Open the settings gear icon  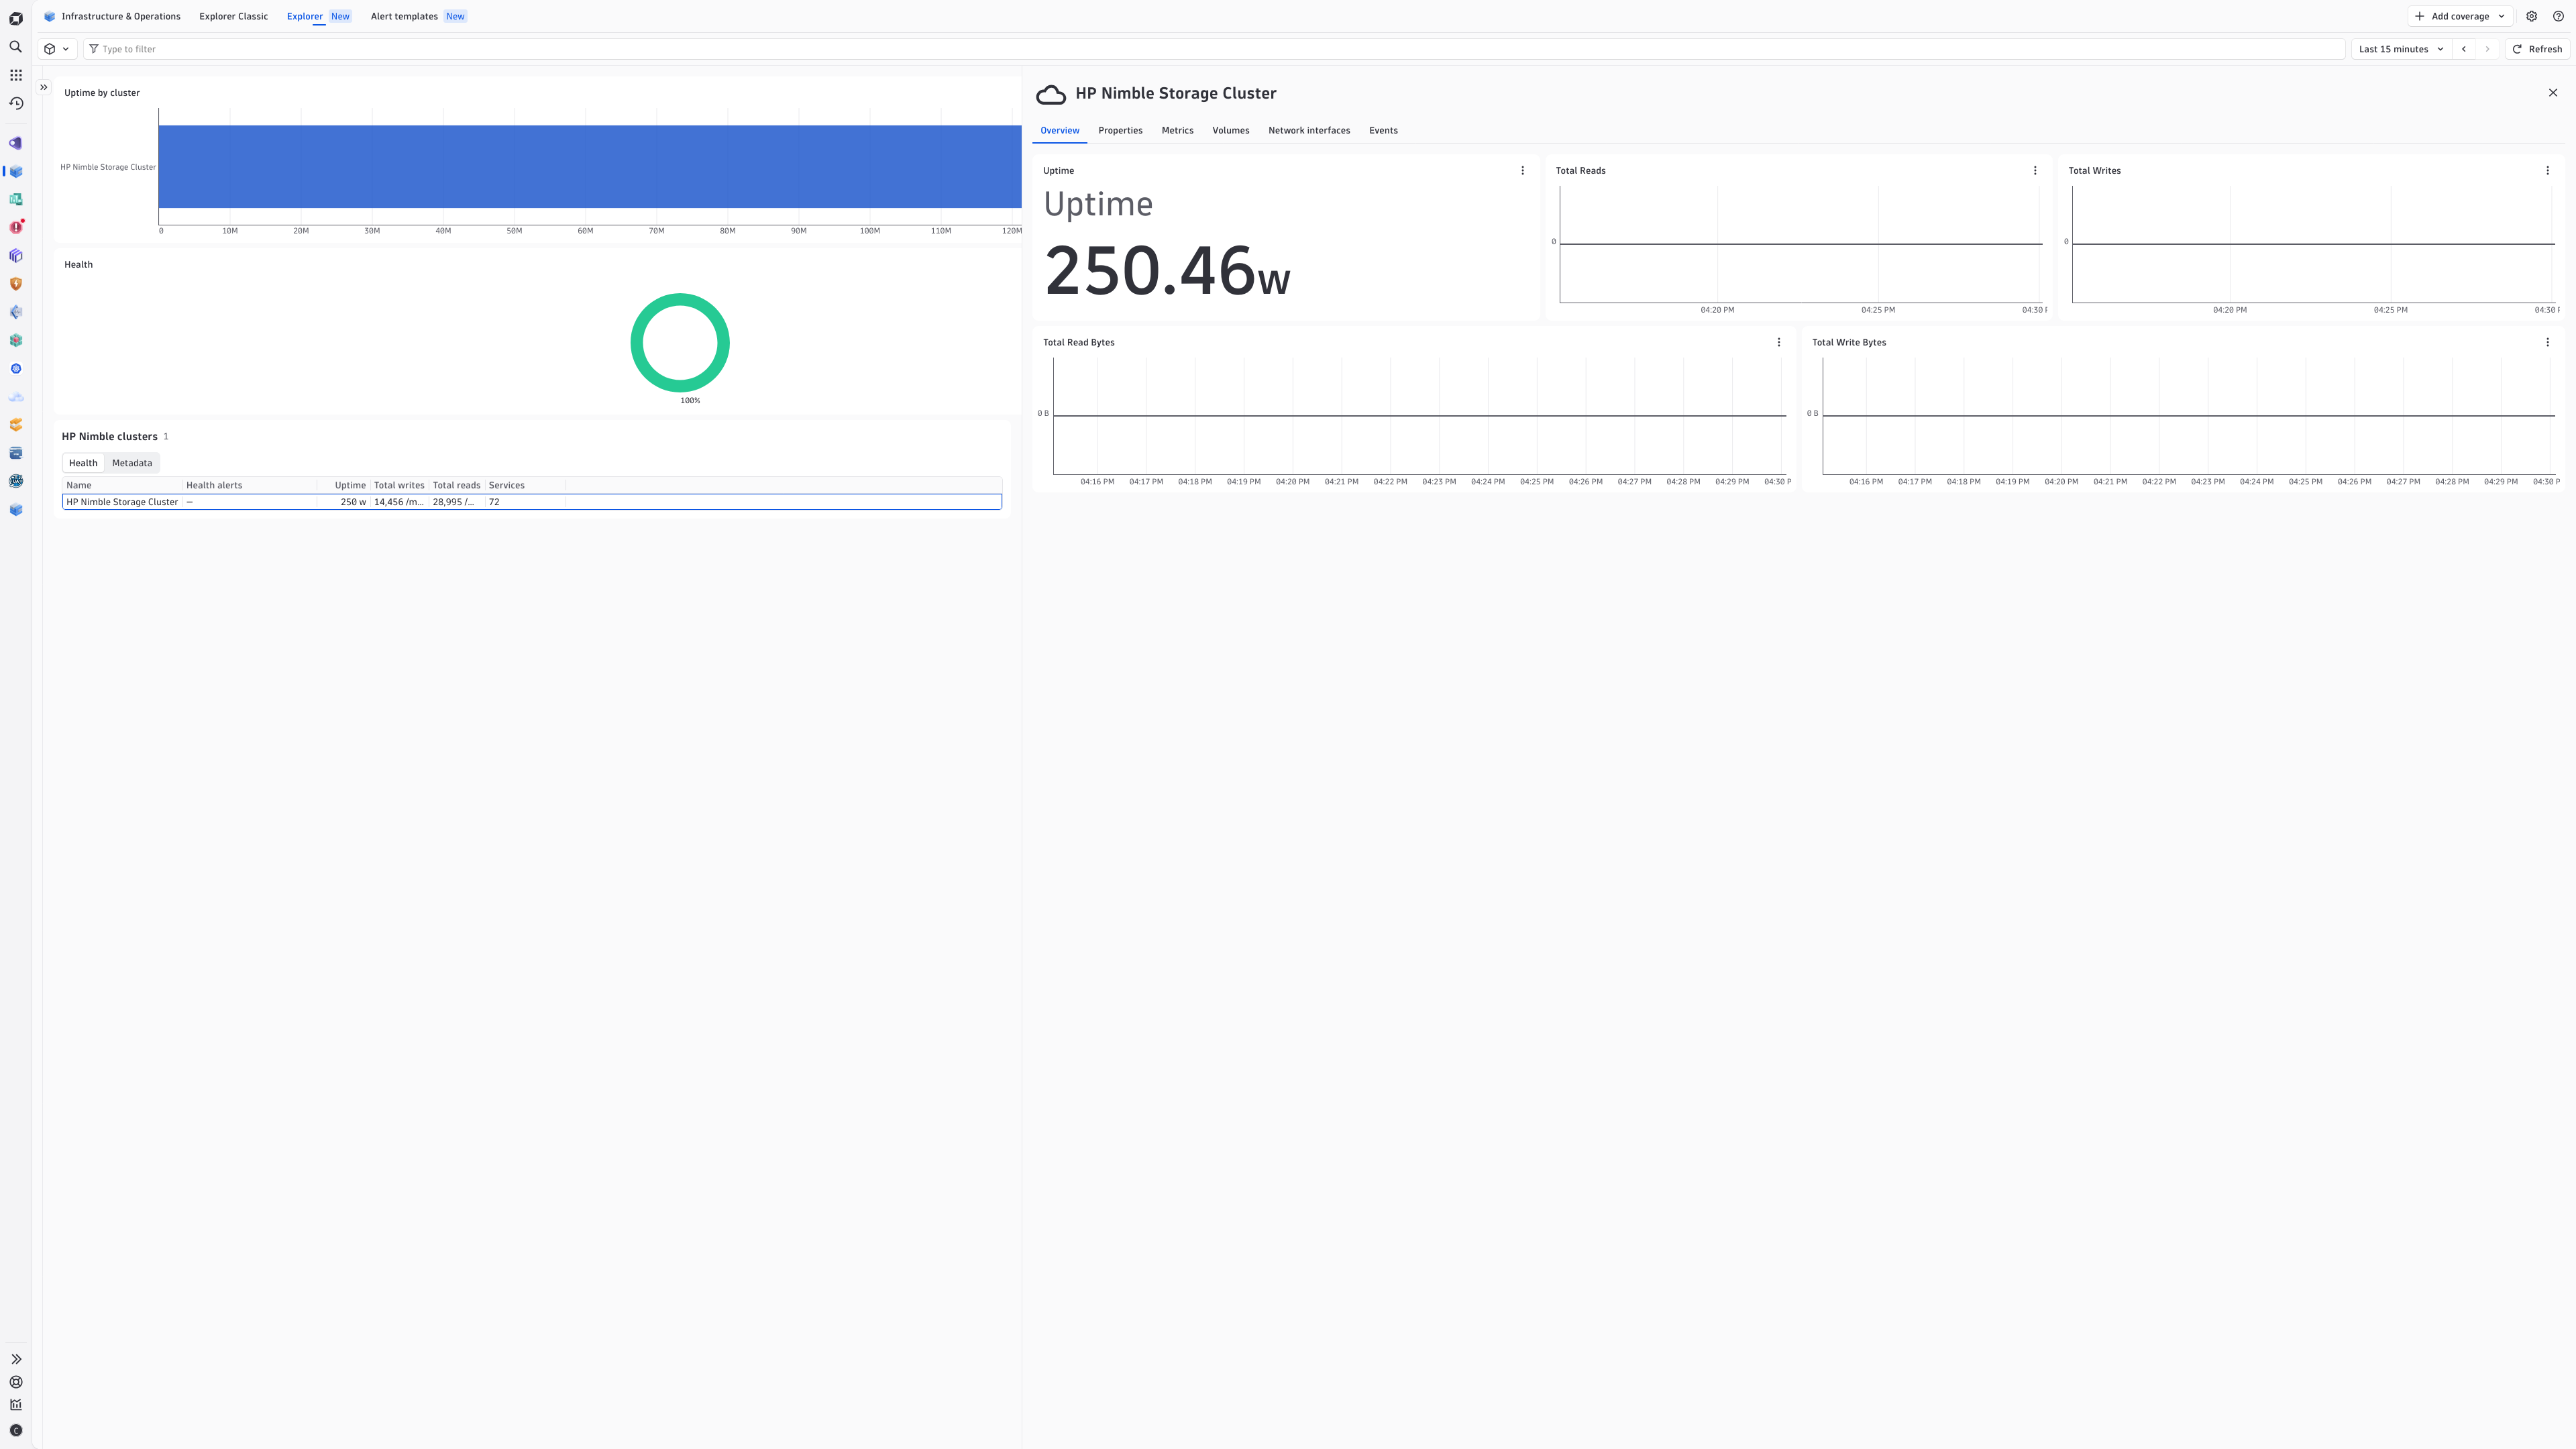click(x=2532, y=16)
